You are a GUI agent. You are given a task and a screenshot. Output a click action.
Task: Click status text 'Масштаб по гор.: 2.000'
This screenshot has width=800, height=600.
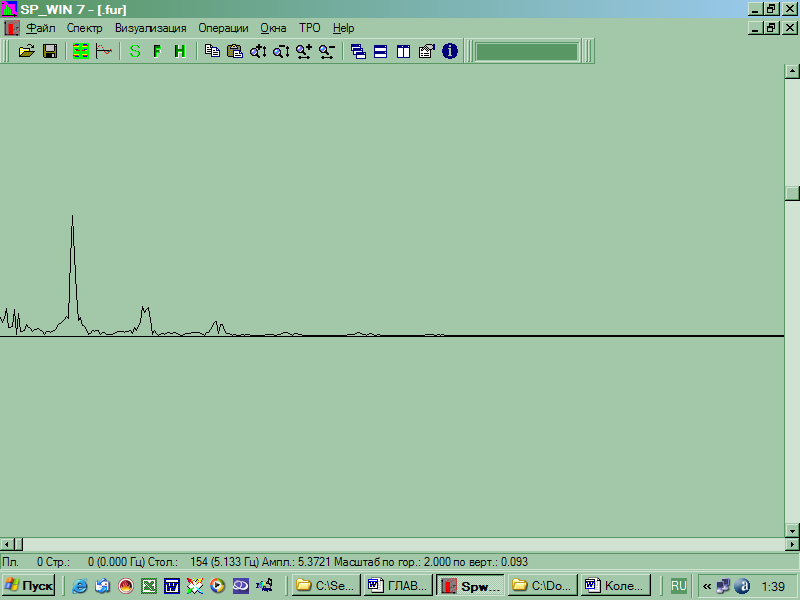(392, 562)
